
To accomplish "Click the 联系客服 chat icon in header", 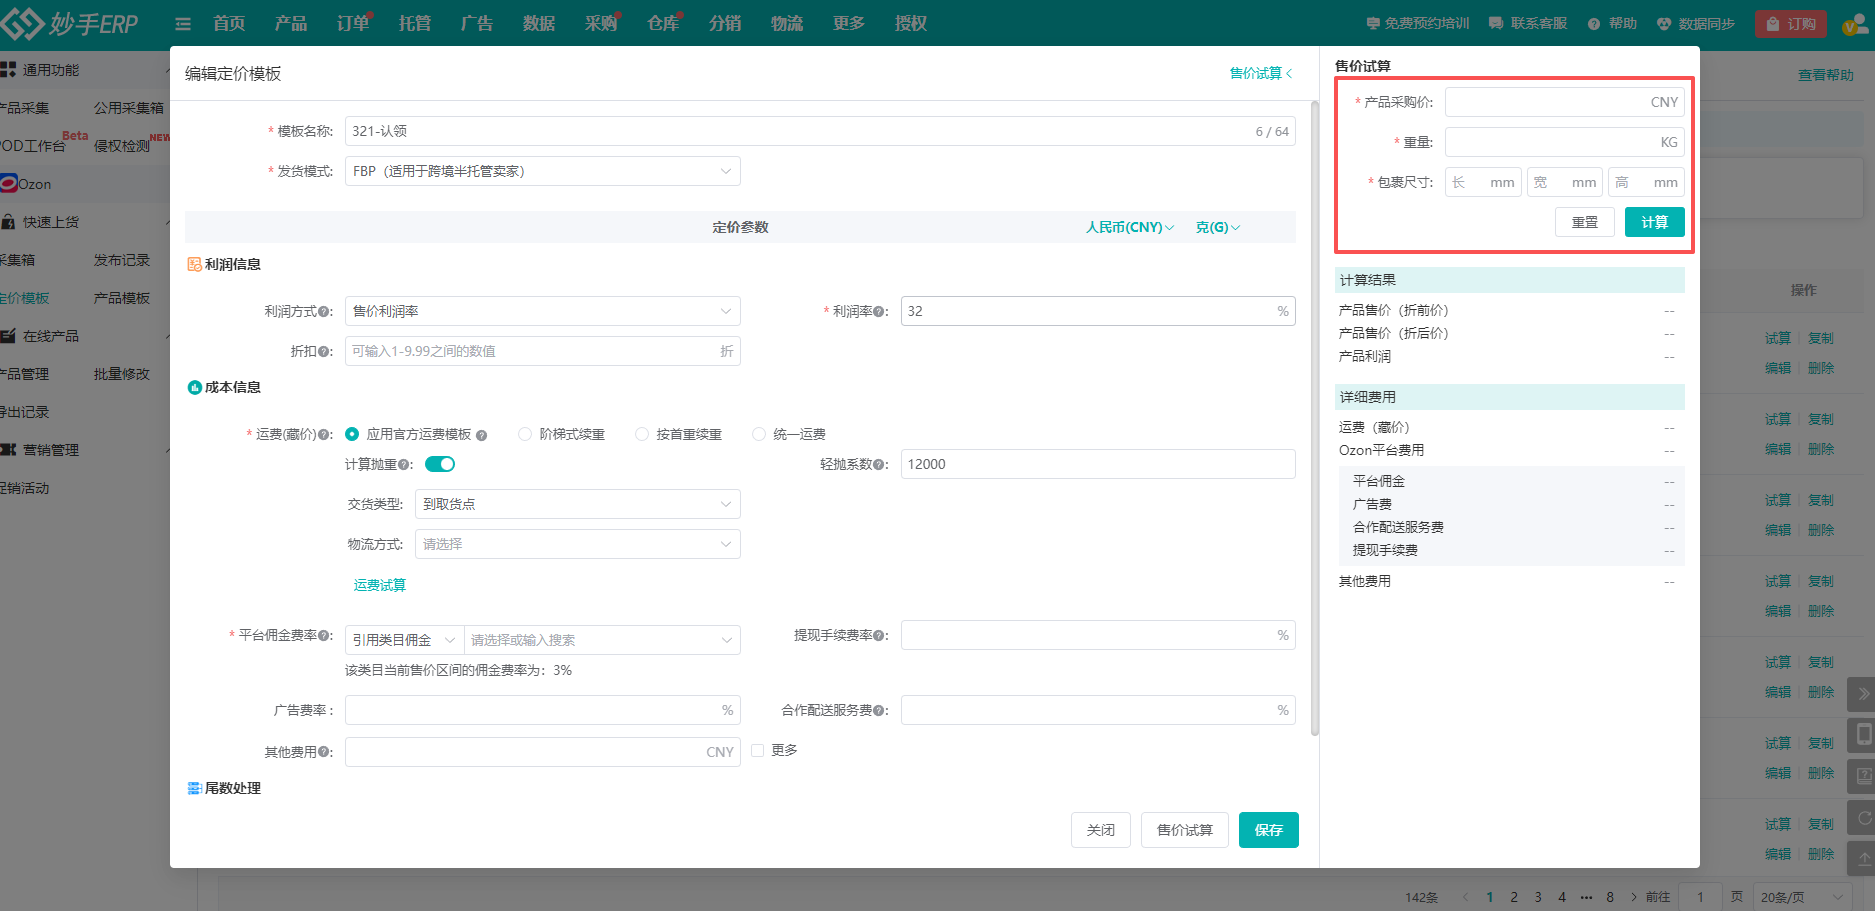I will [x=1496, y=23].
